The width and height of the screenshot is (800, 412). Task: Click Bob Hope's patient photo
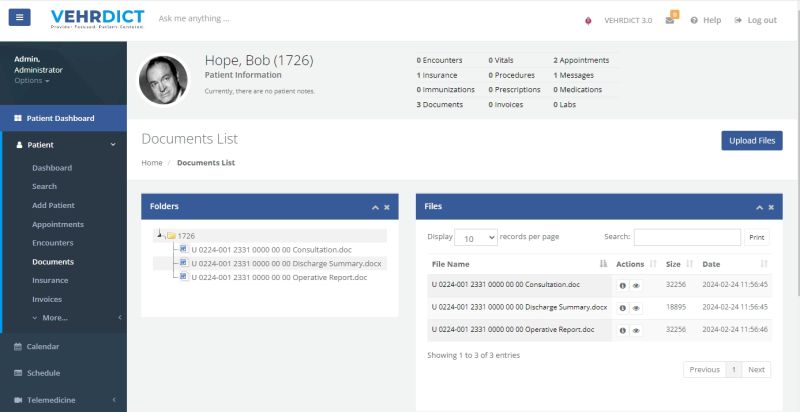163,79
